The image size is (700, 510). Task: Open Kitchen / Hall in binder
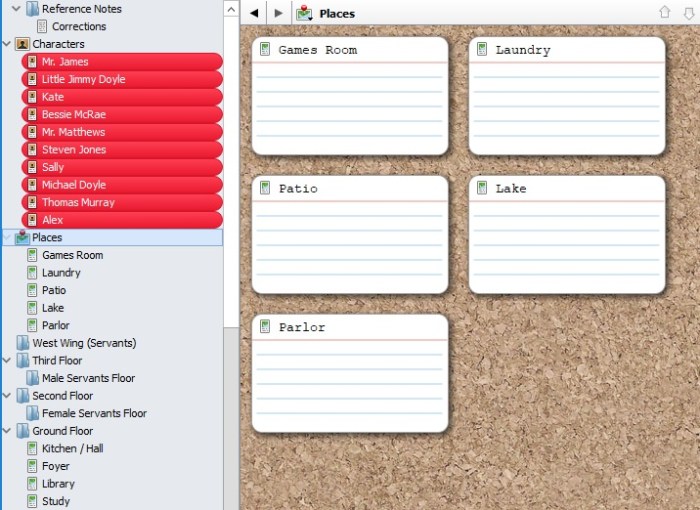[x=72, y=449]
